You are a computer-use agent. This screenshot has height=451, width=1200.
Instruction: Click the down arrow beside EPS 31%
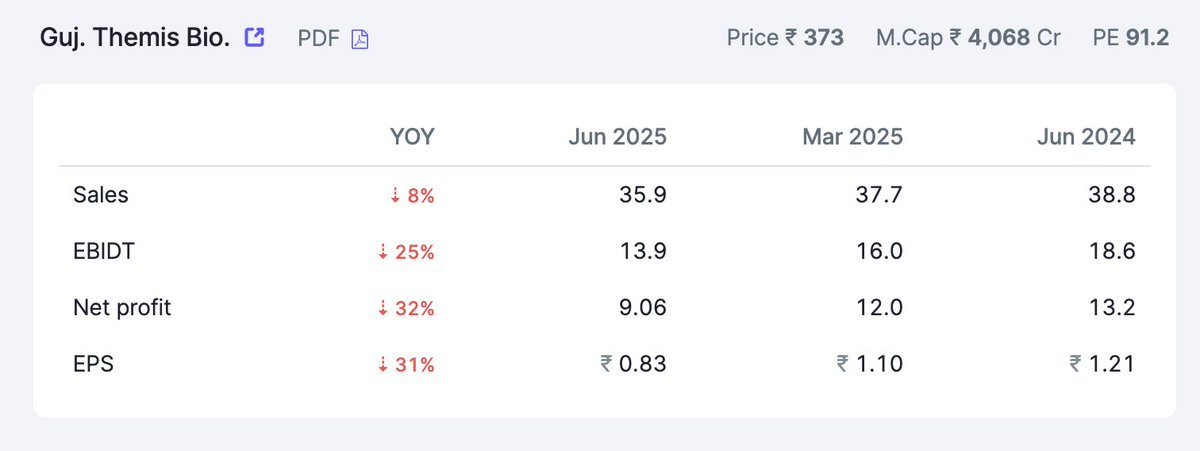pyautogui.click(x=384, y=365)
